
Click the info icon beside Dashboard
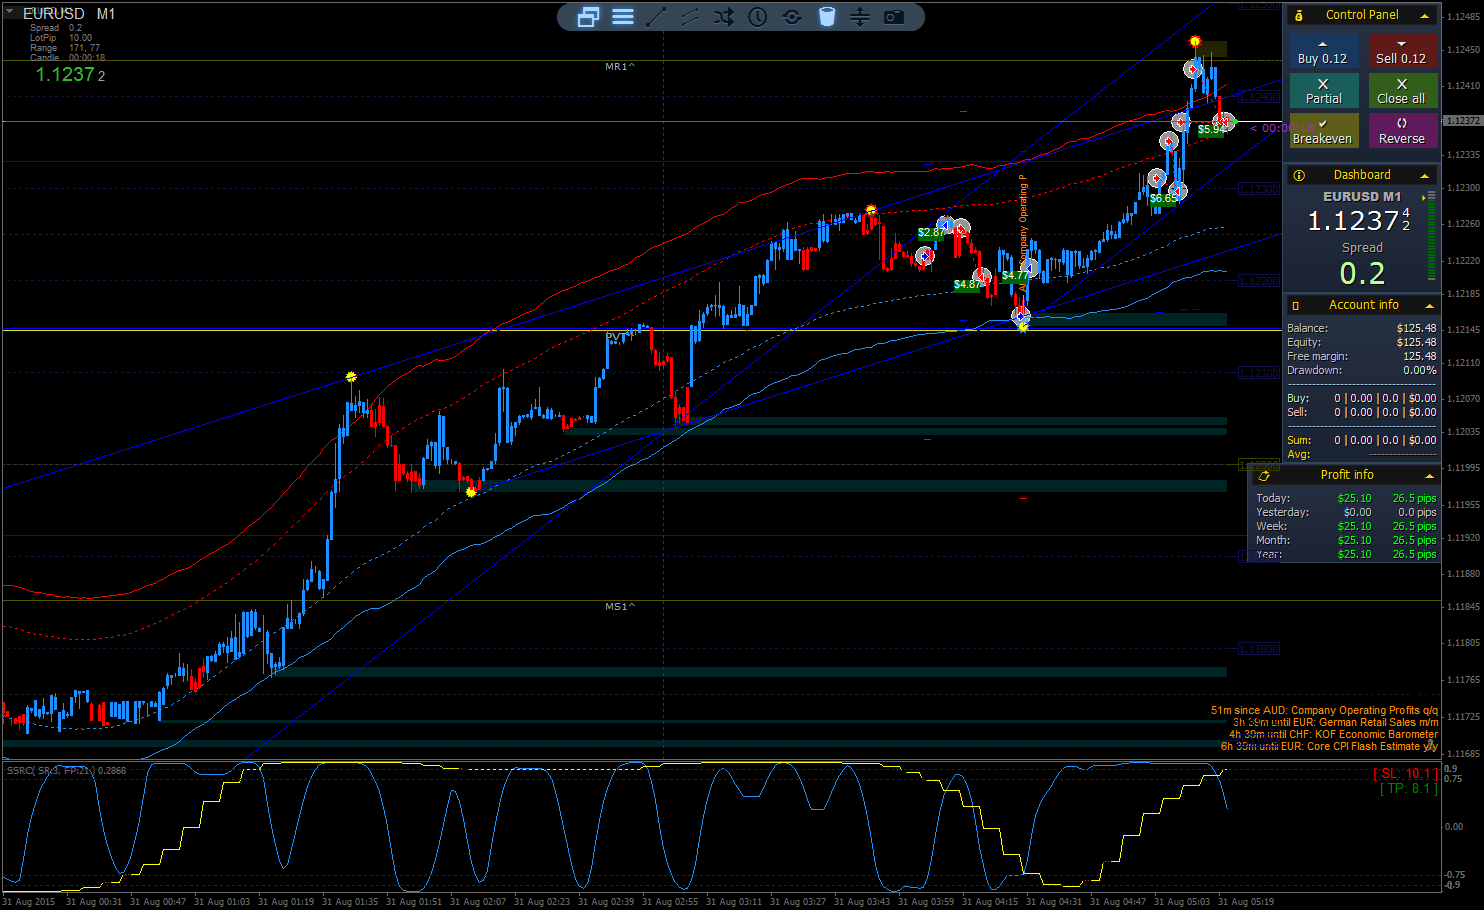click(1299, 176)
